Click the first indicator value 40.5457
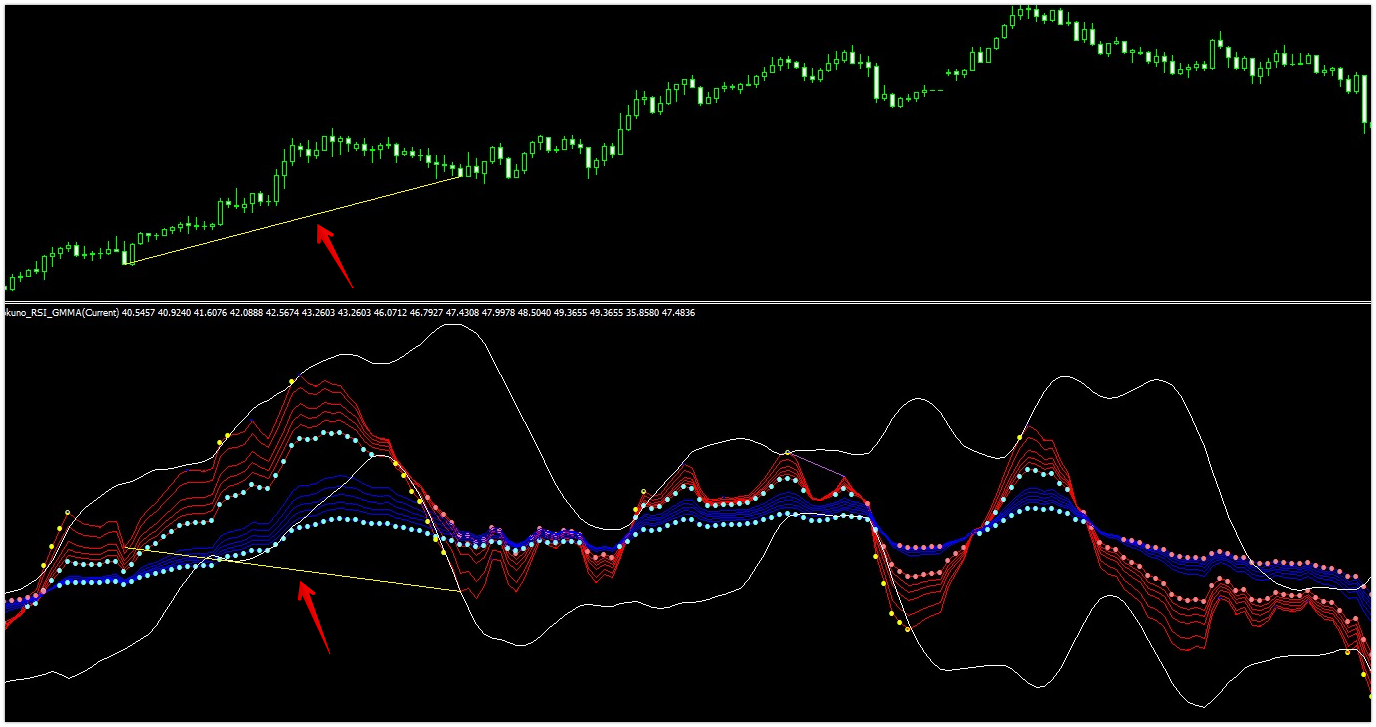 pos(140,313)
